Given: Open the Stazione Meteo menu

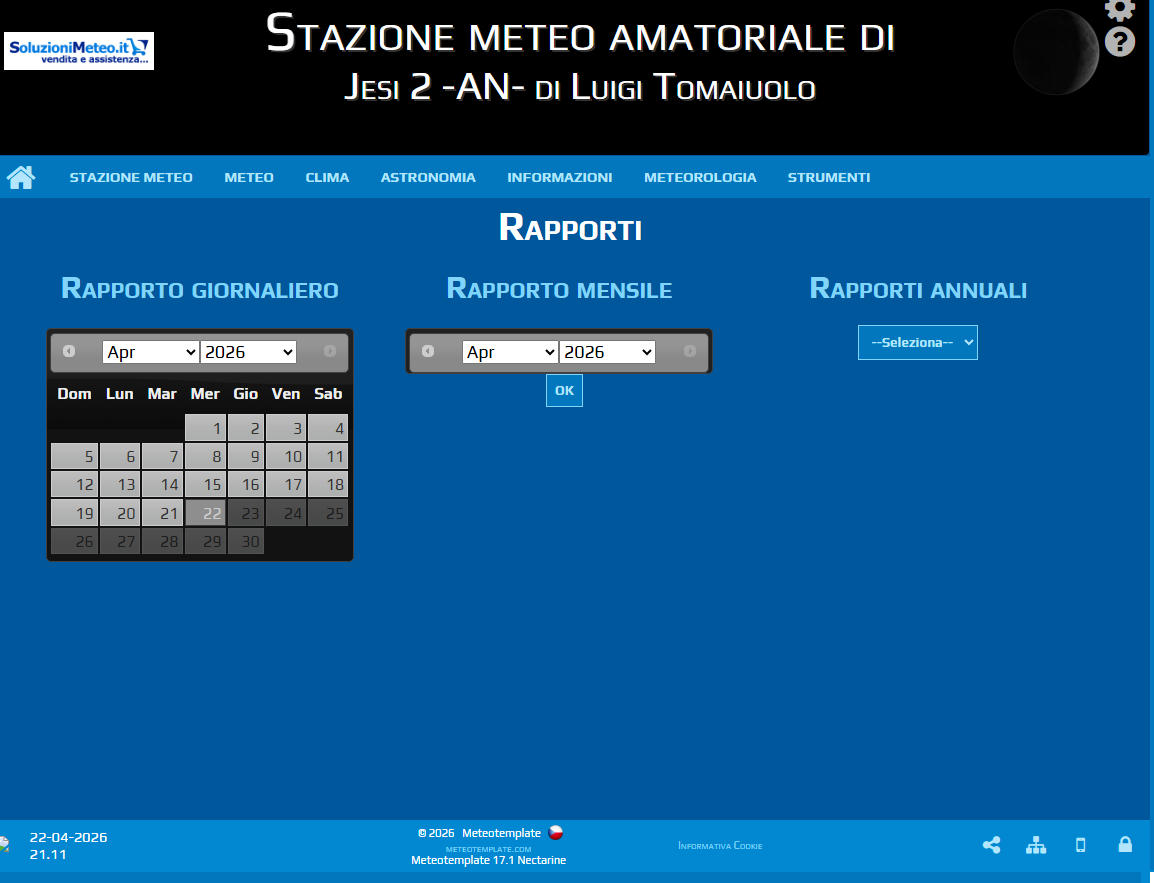Looking at the screenshot, I should click(131, 178).
